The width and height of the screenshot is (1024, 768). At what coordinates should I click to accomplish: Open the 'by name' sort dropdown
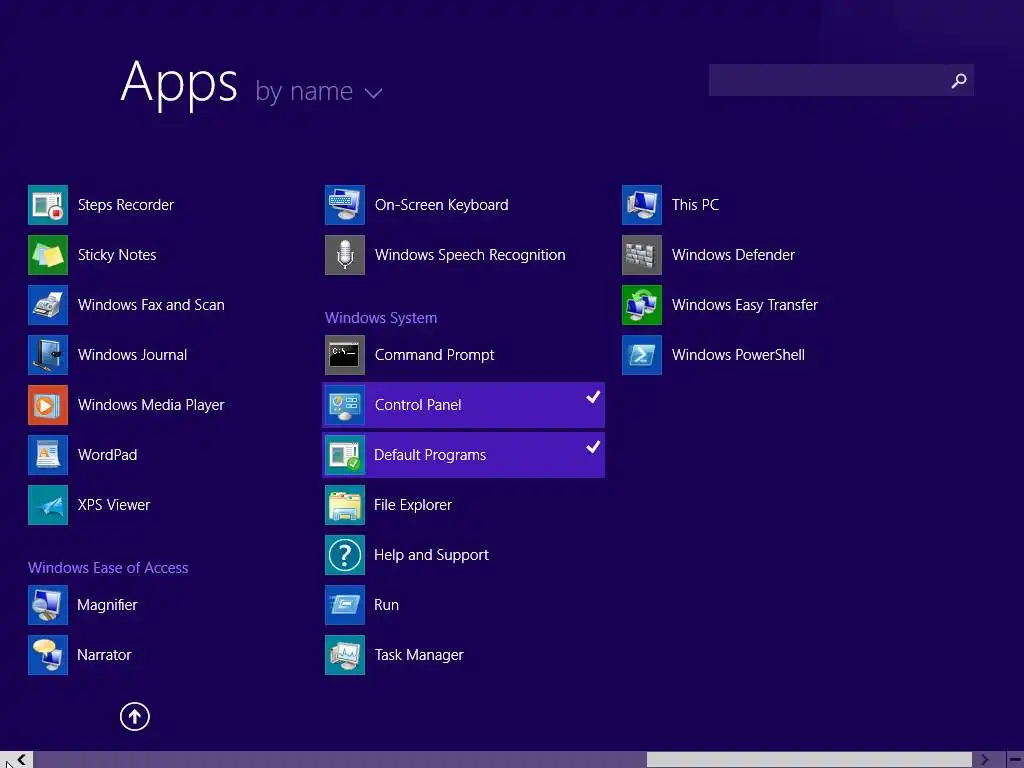pos(319,91)
